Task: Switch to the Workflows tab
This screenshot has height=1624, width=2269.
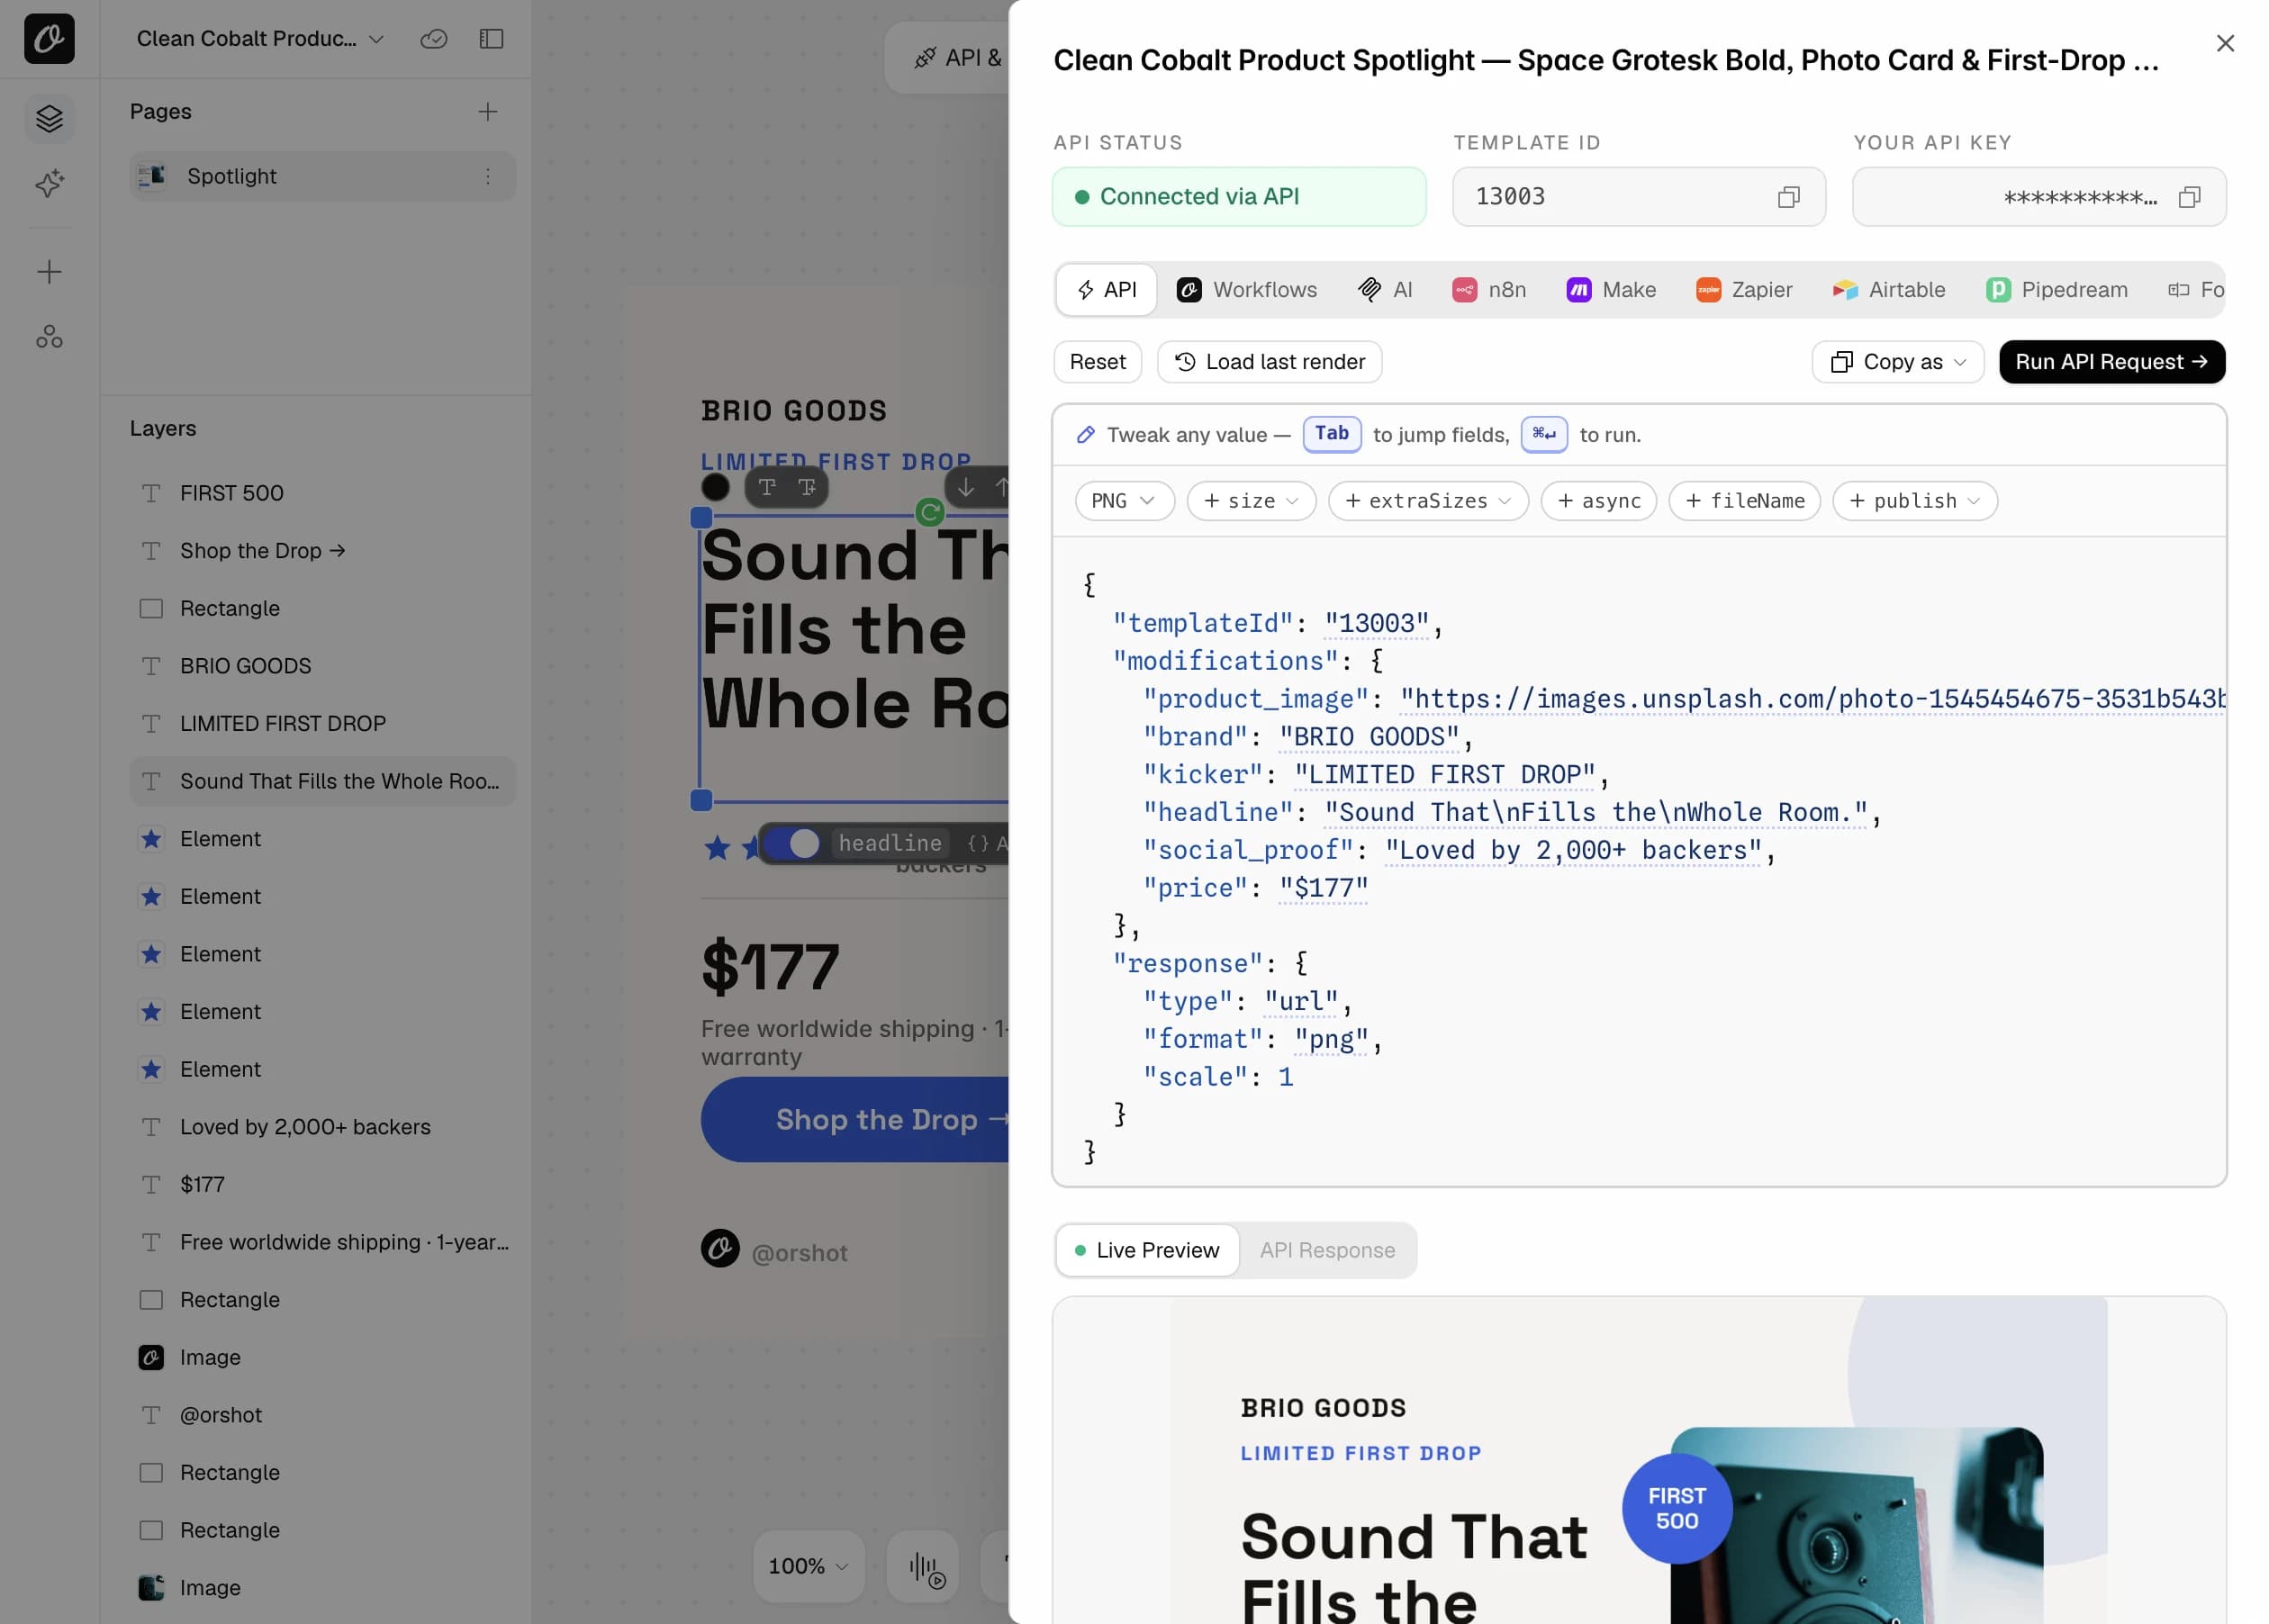Action: pyautogui.click(x=1246, y=290)
